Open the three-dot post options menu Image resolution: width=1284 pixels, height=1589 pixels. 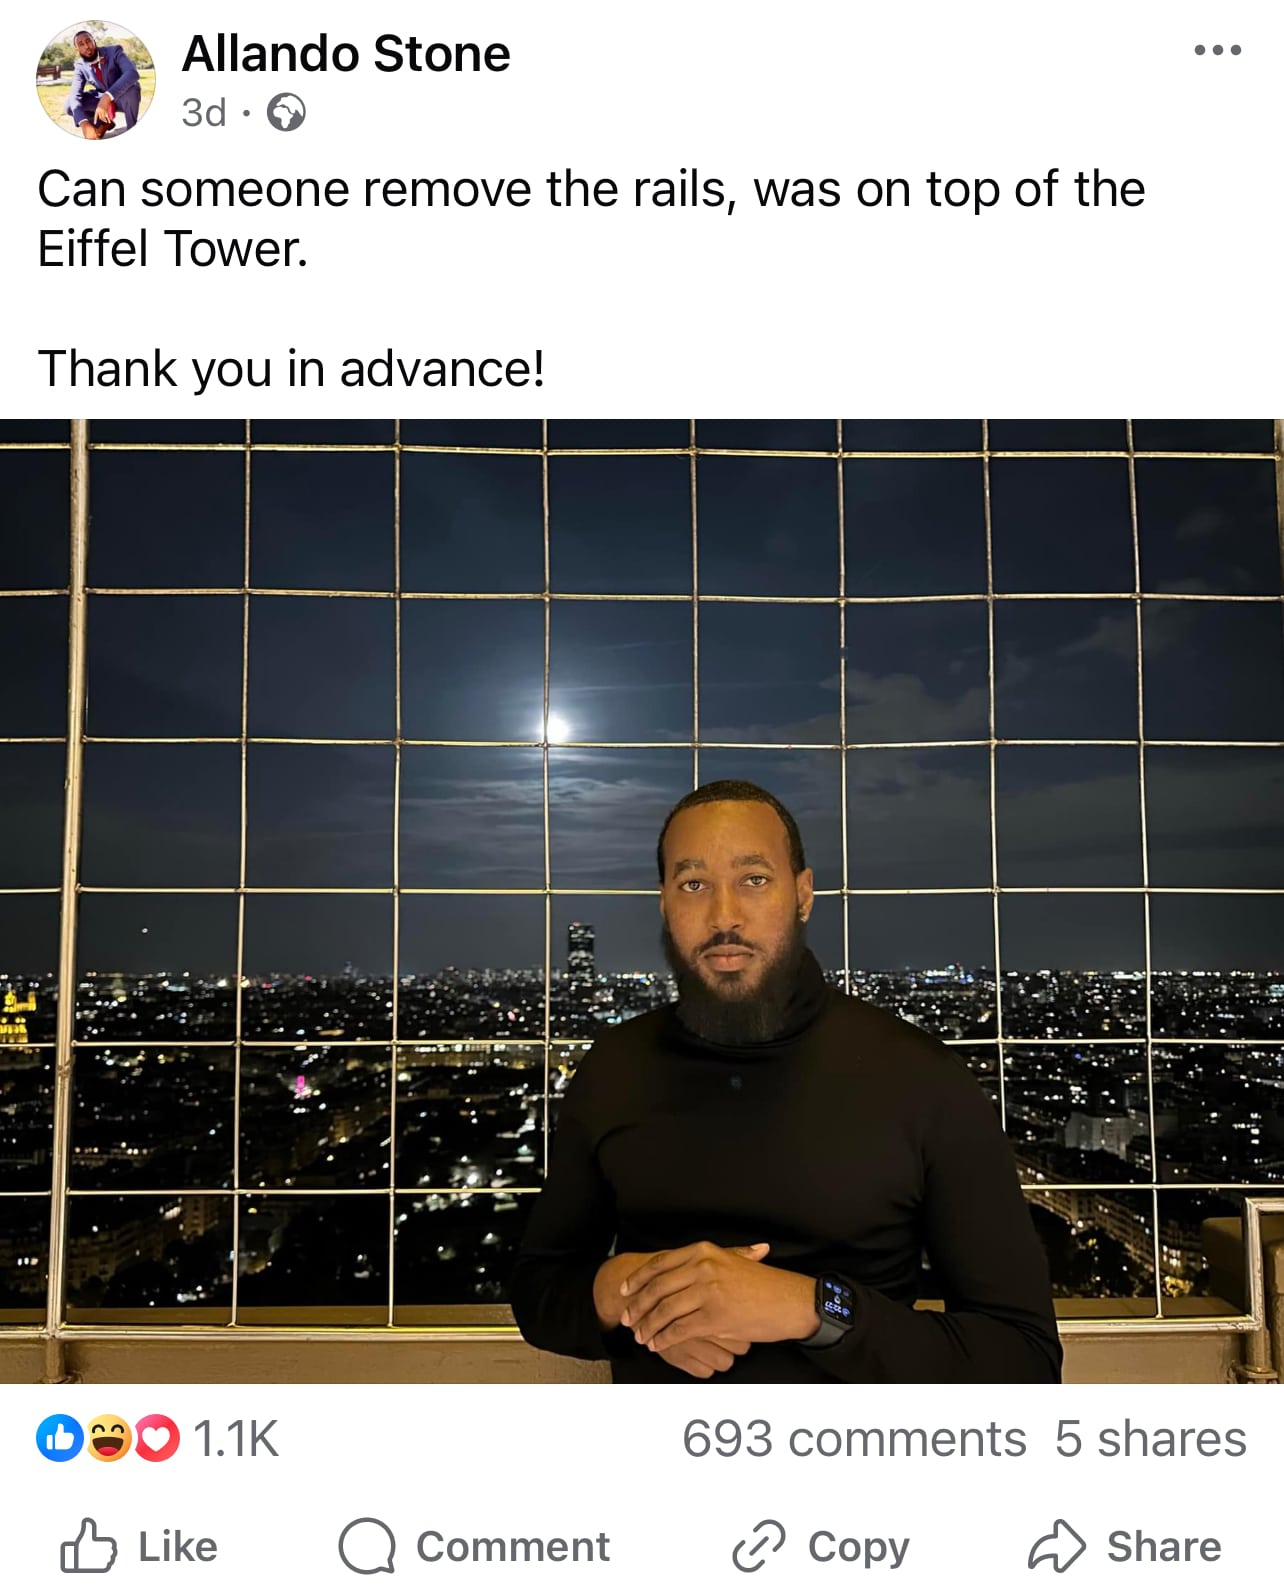coord(1218,50)
